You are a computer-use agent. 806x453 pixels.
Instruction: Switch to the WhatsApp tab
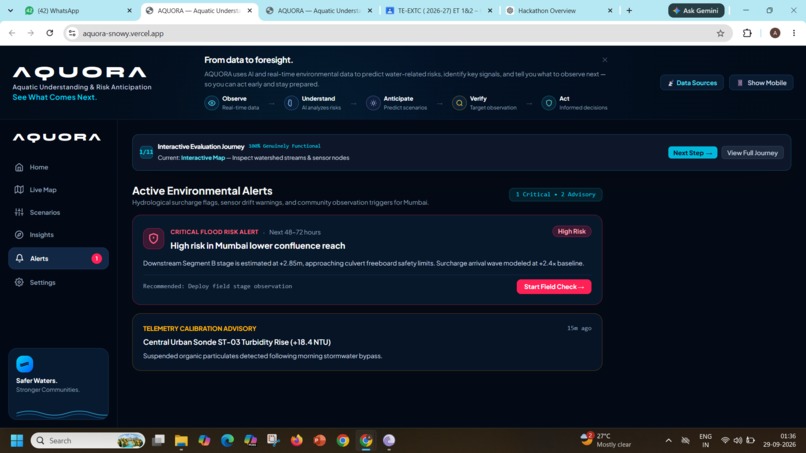coord(77,10)
